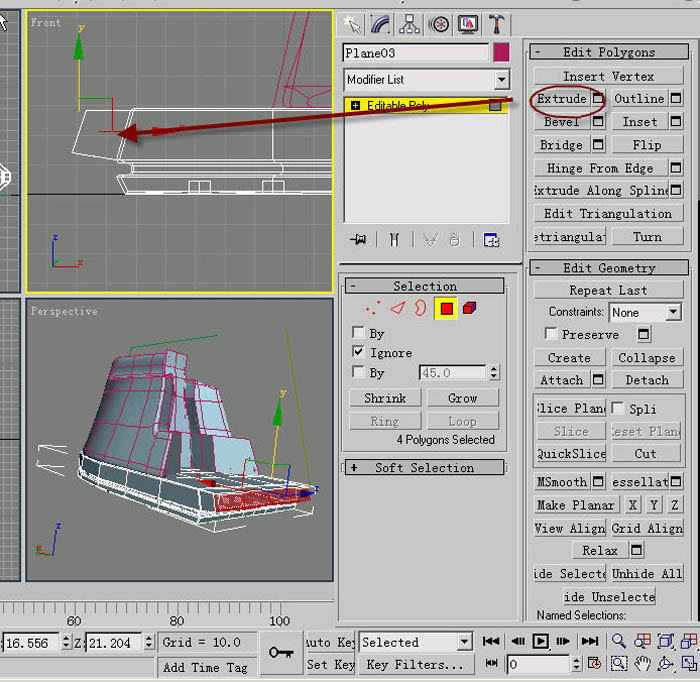
Task: Click the angle spinner beside 45.0
Action: pos(494,372)
